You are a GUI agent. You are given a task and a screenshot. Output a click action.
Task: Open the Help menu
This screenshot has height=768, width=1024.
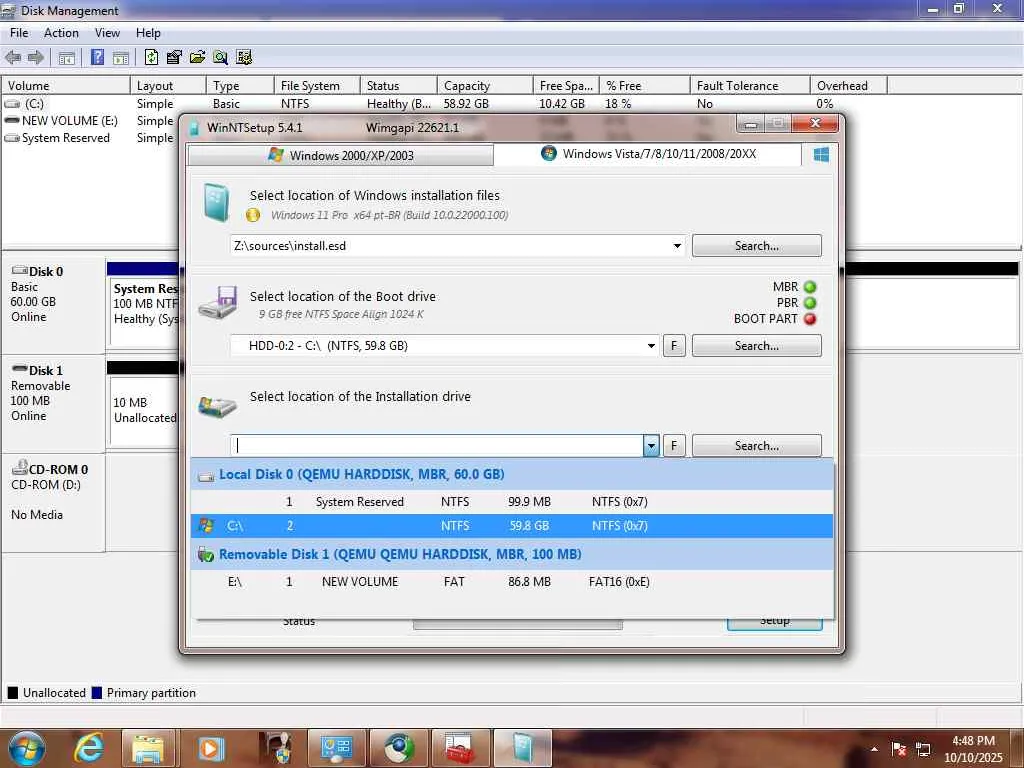pyautogui.click(x=148, y=33)
